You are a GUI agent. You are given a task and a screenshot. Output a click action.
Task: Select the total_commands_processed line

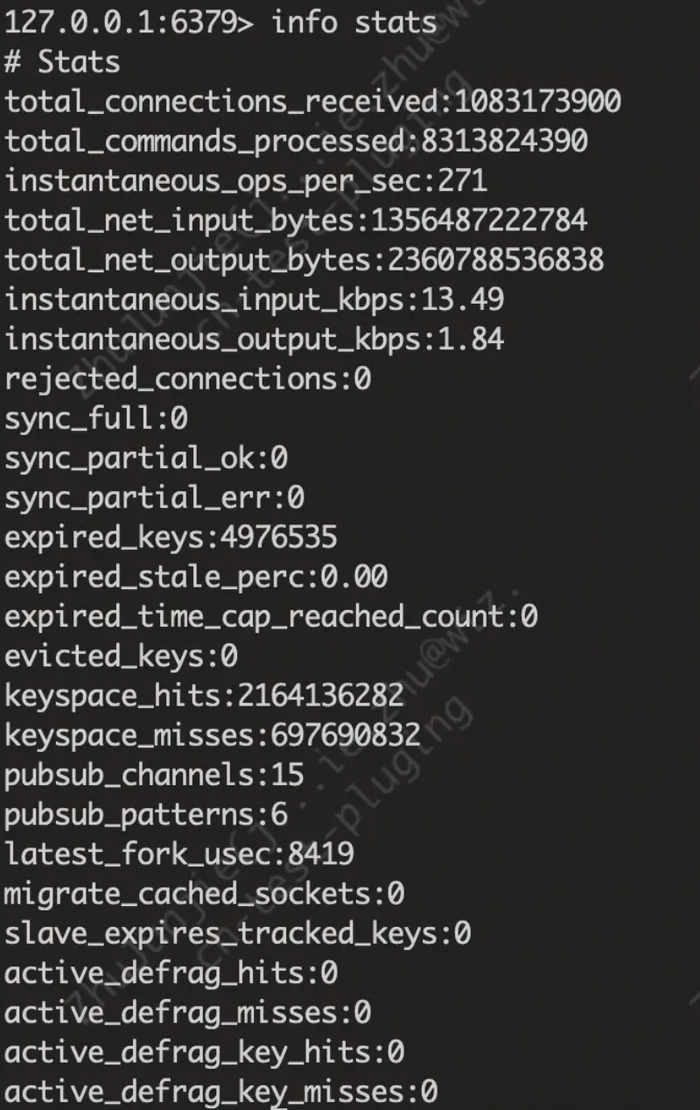tap(296, 142)
